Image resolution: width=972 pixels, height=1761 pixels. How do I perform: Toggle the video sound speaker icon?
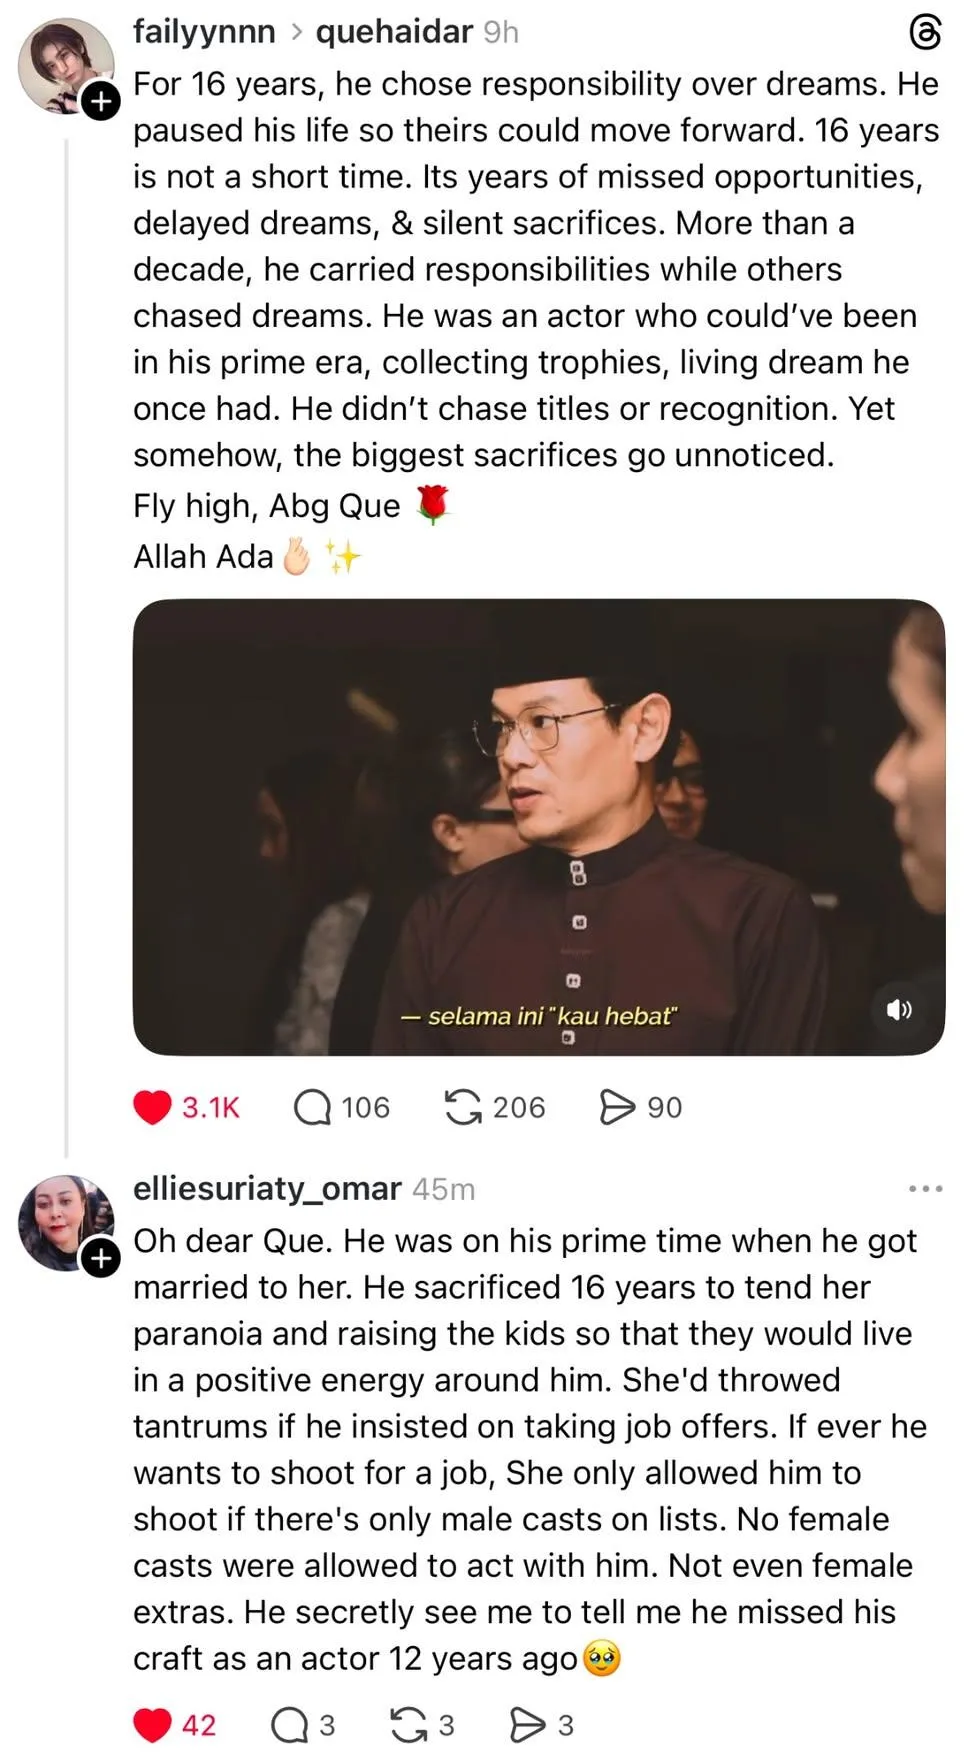[899, 1009]
